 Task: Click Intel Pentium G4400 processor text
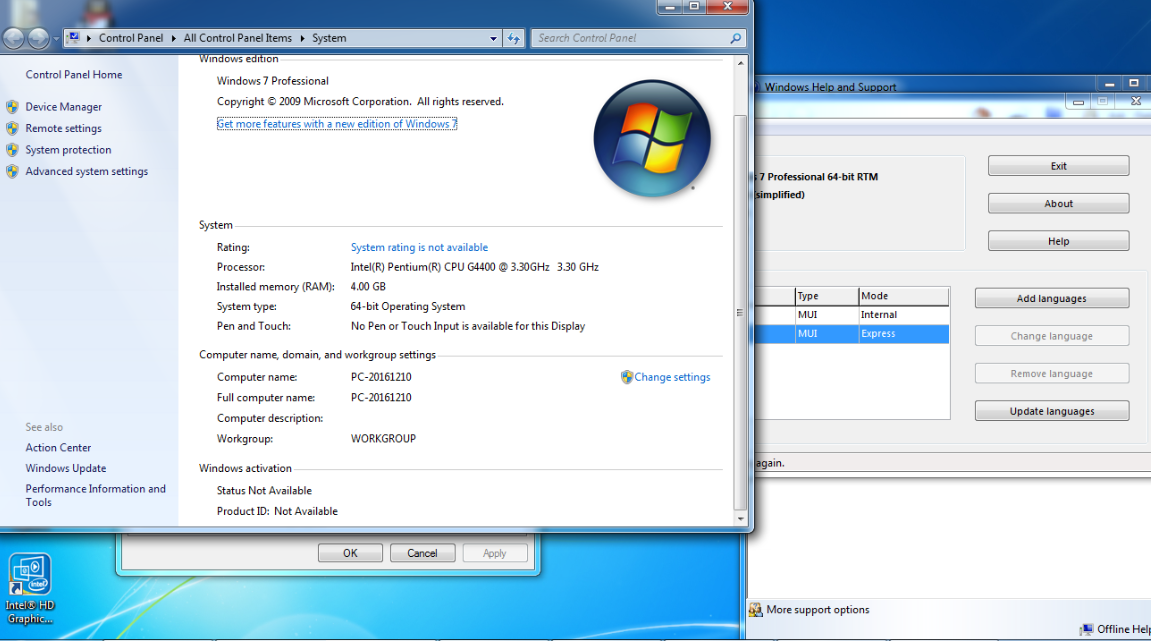point(474,267)
